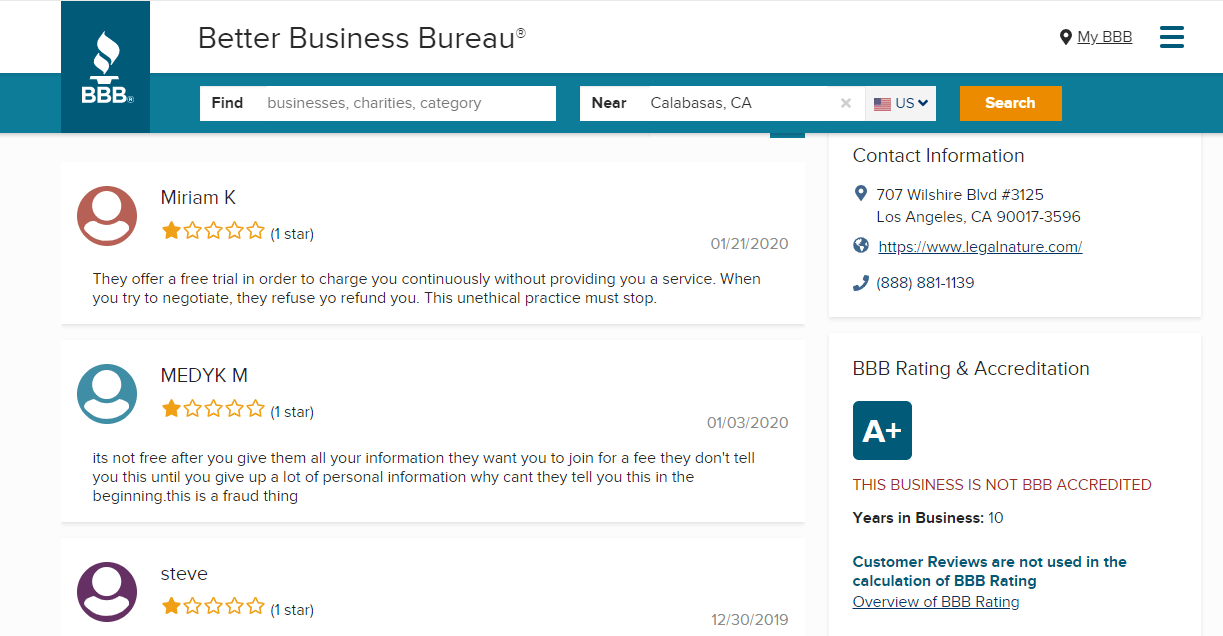
Task: Click the Better Business Bureau title
Action: [x=362, y=38]
